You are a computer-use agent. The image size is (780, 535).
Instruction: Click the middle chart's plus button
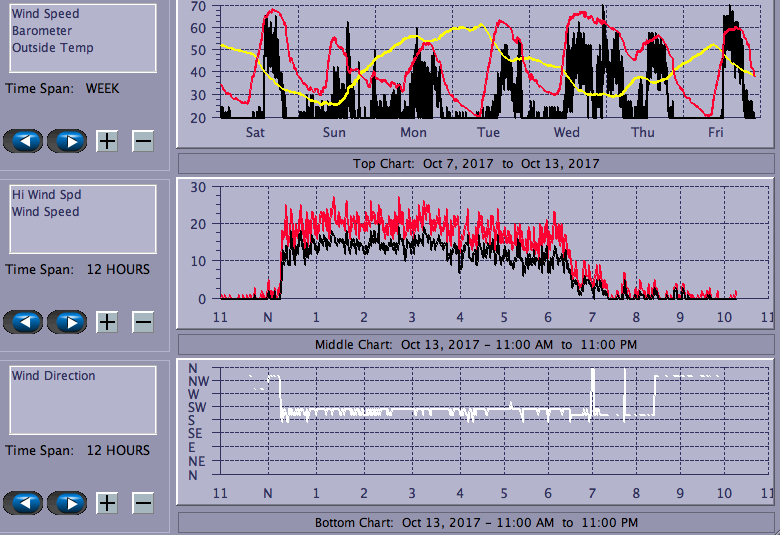(107, 322)
